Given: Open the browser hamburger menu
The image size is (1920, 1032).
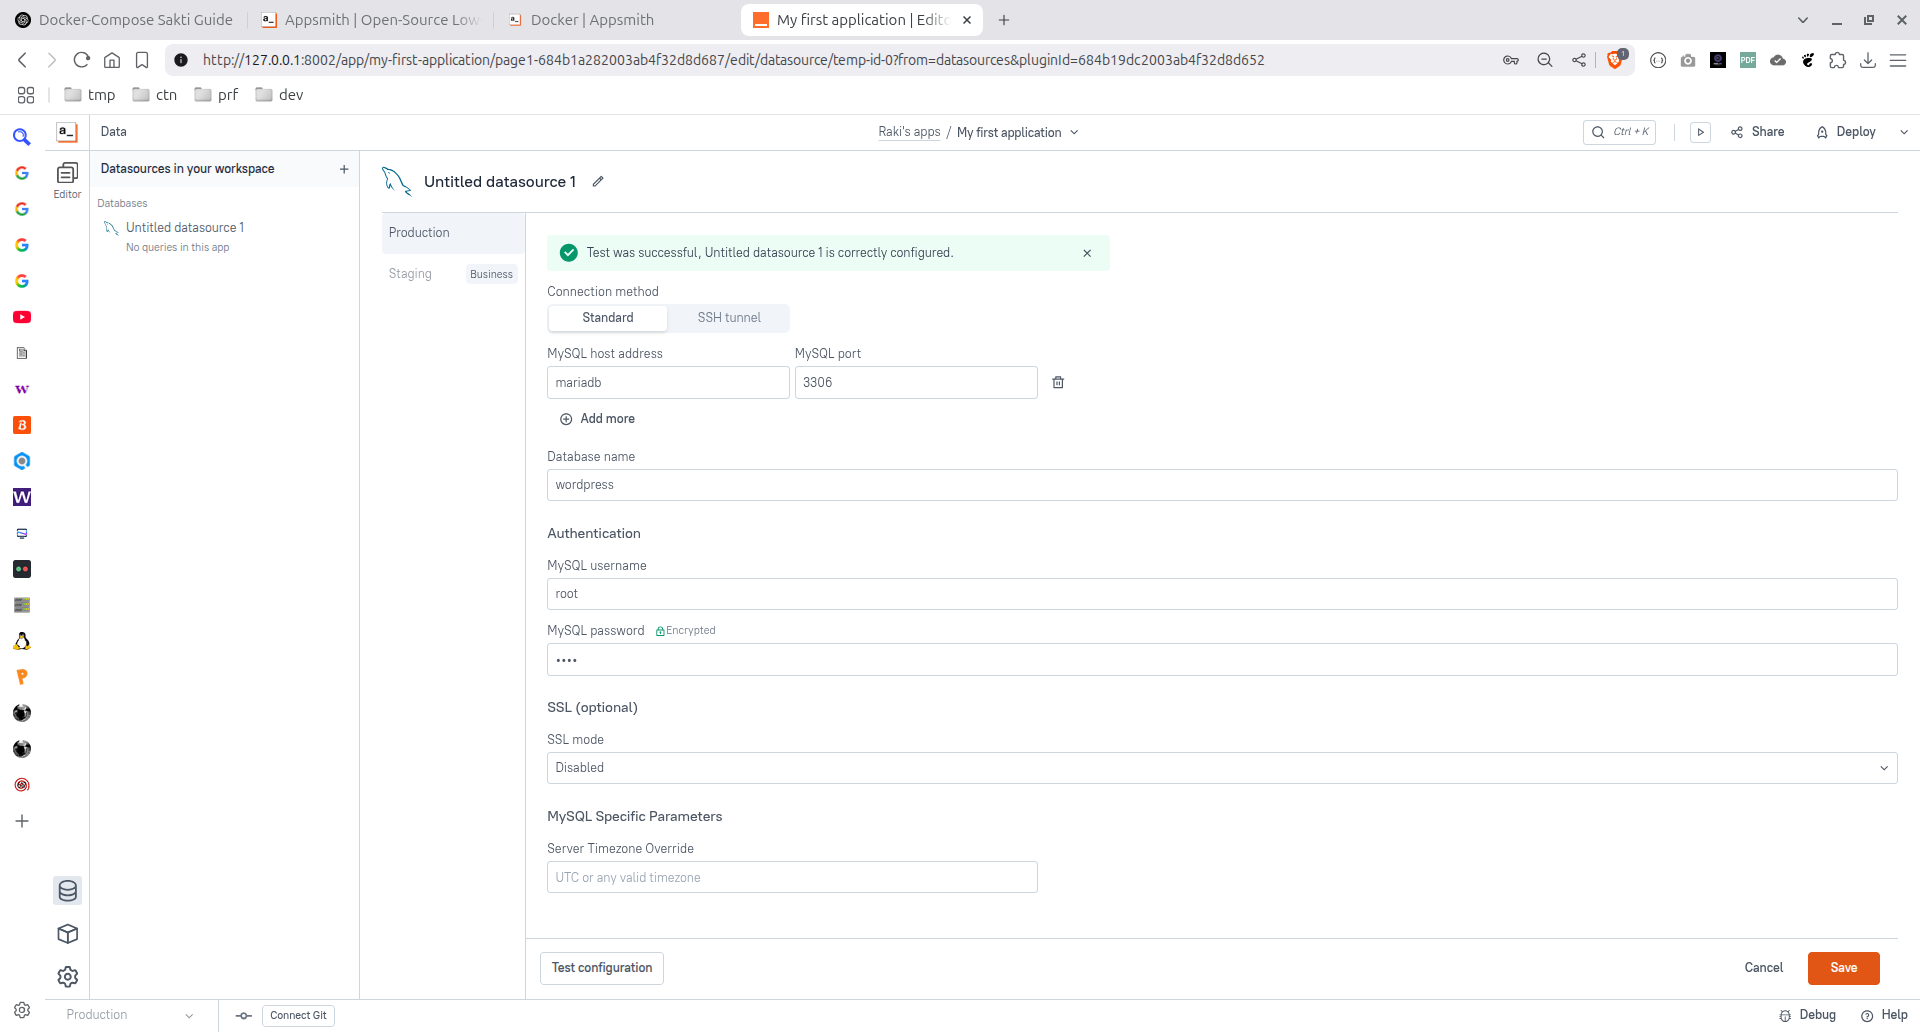Looking at the screenshot, I should [1897, 60].
